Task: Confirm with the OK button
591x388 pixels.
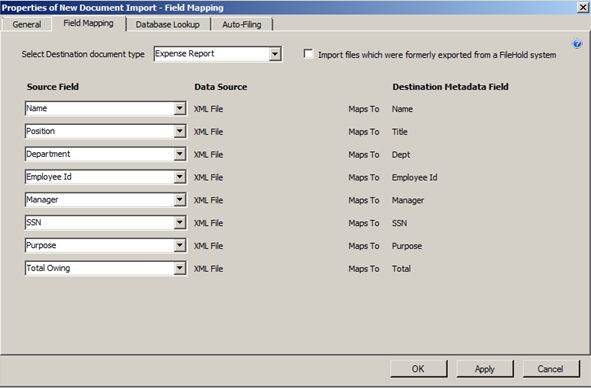Action: click(x=418, y=369)
